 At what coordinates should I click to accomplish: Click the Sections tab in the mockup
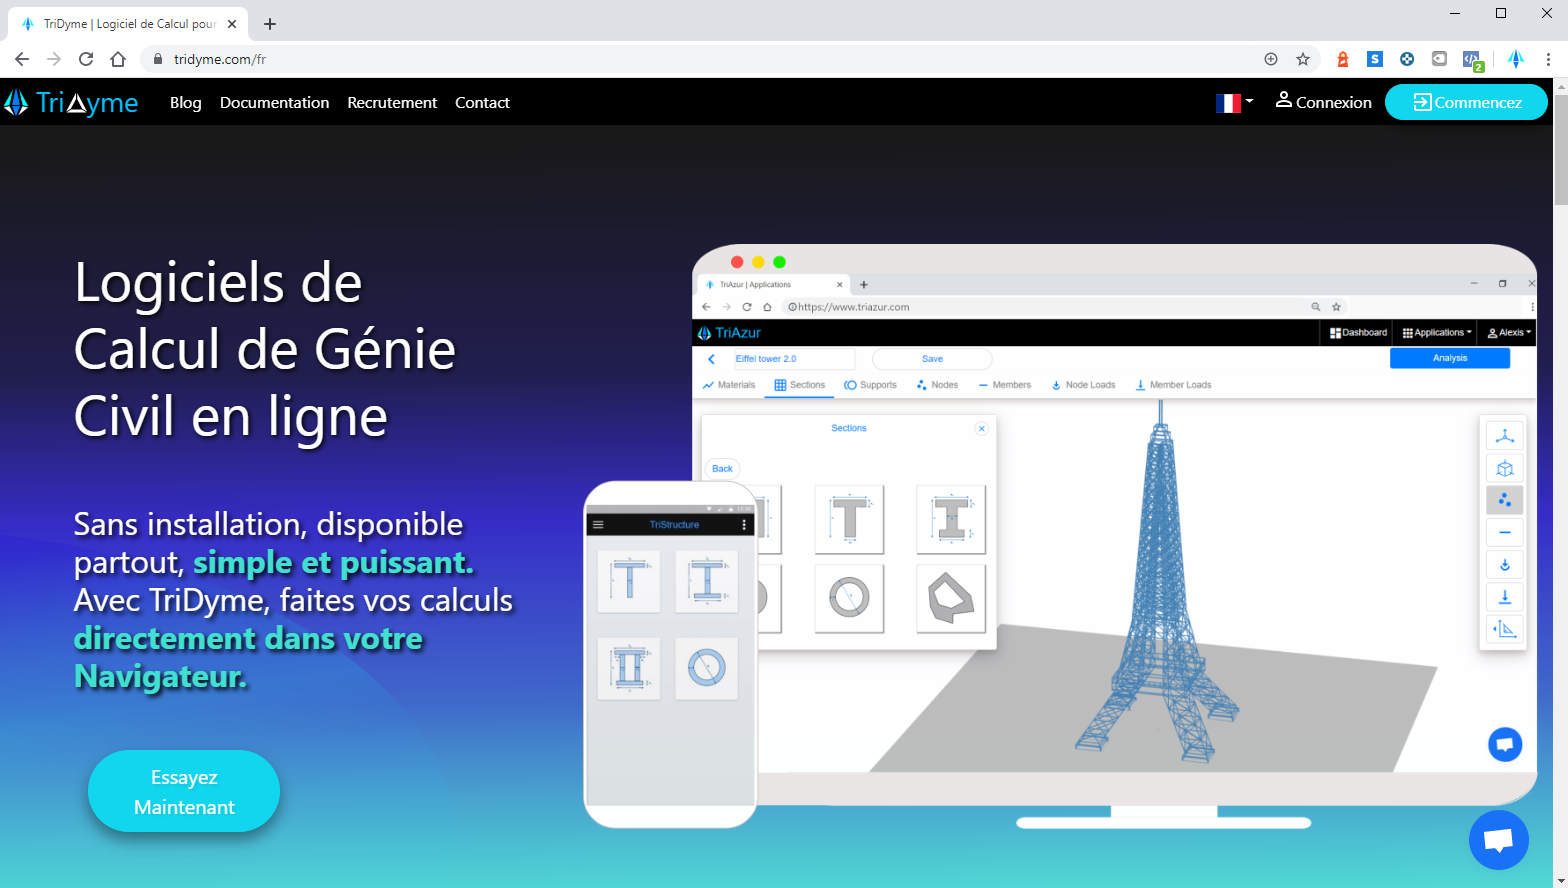pyautogui.click(x=799, y=385)
